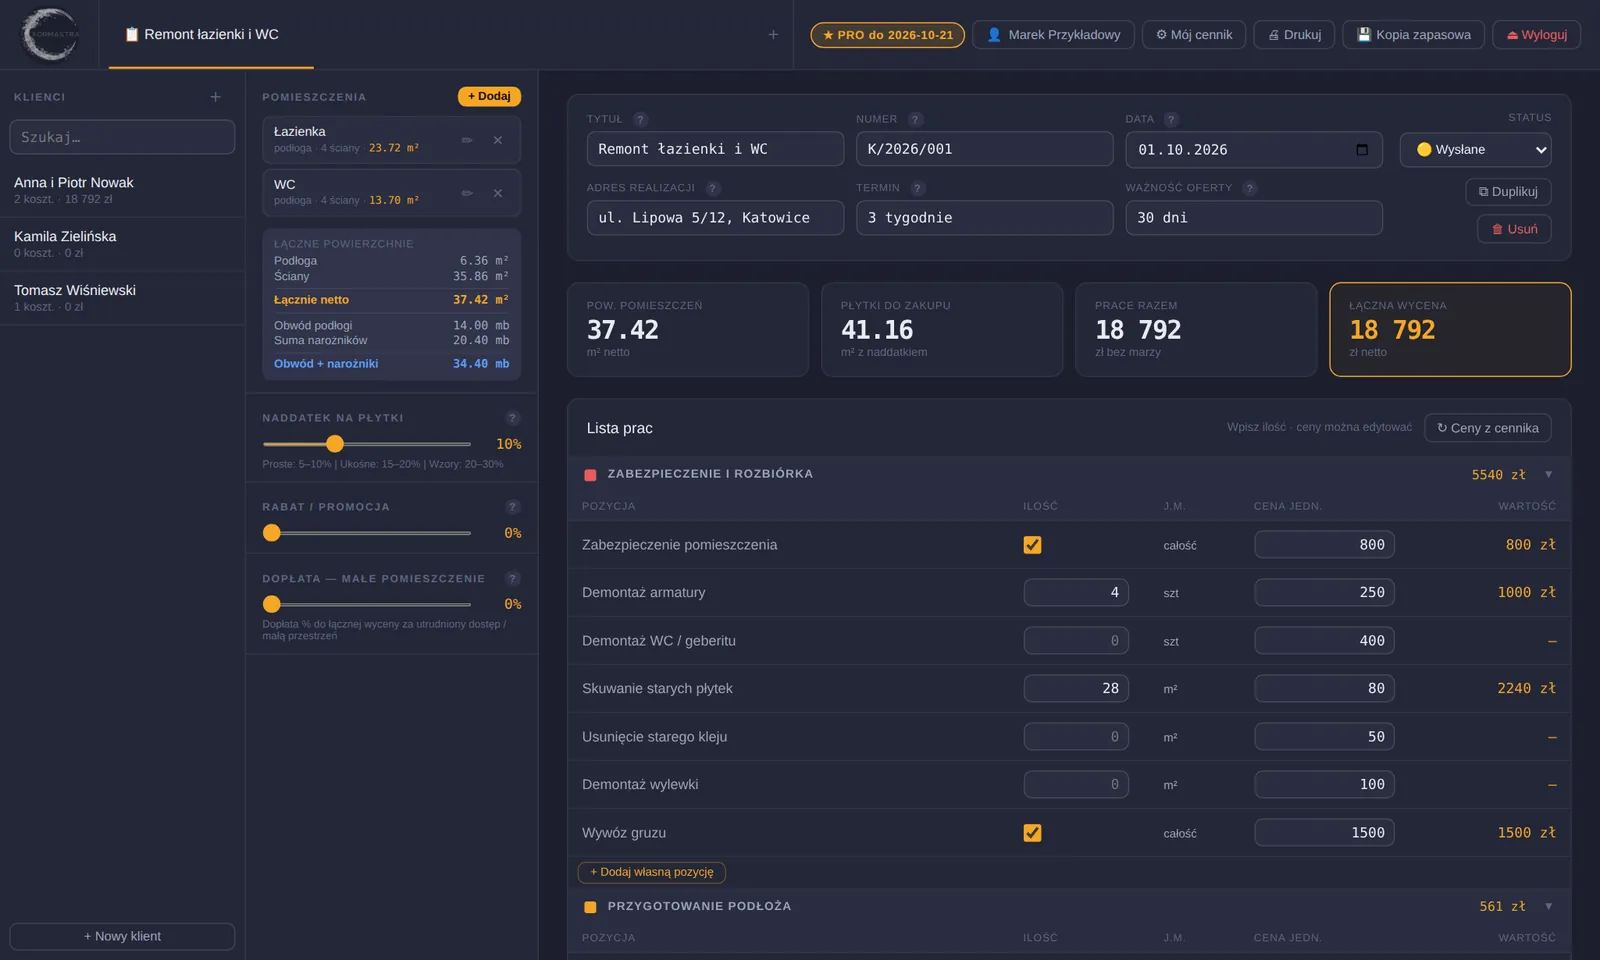
Task: Click the help icon beside Numer
Action: (x=915, y=119)
